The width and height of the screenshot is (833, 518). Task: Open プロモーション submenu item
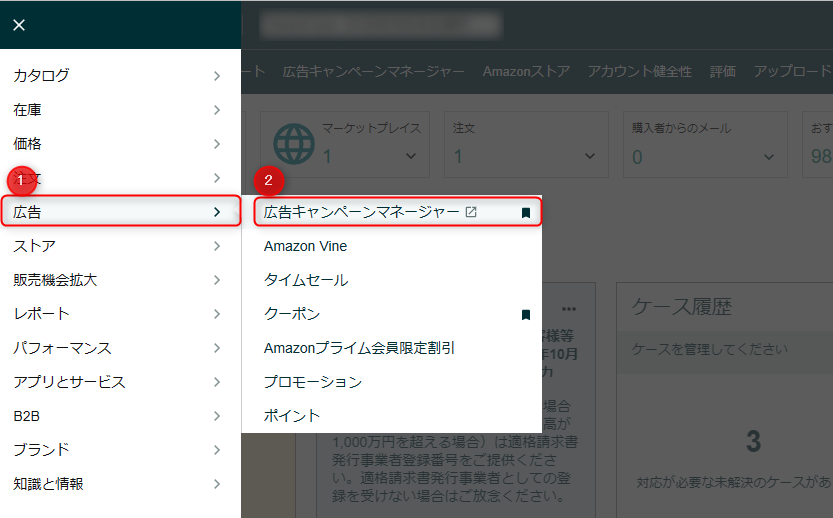point(313,382)
